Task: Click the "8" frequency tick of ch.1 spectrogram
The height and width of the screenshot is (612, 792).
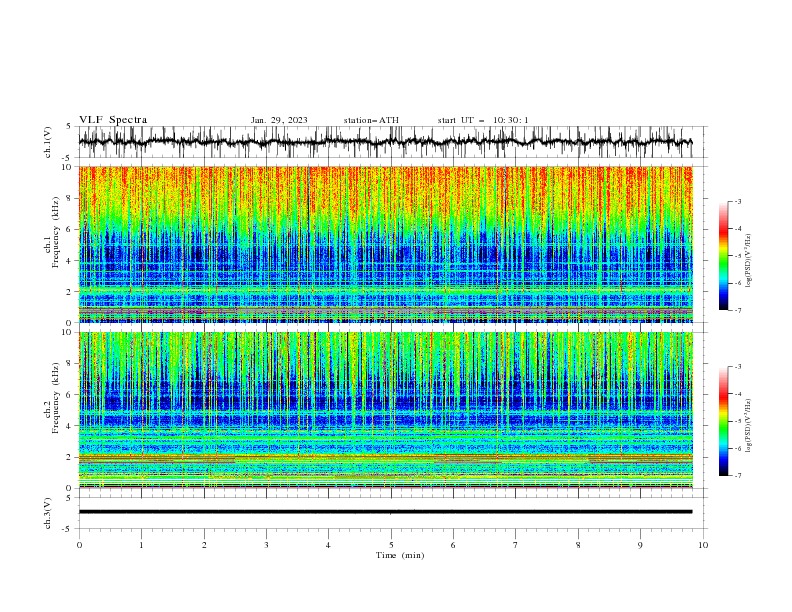Action: 70,198
